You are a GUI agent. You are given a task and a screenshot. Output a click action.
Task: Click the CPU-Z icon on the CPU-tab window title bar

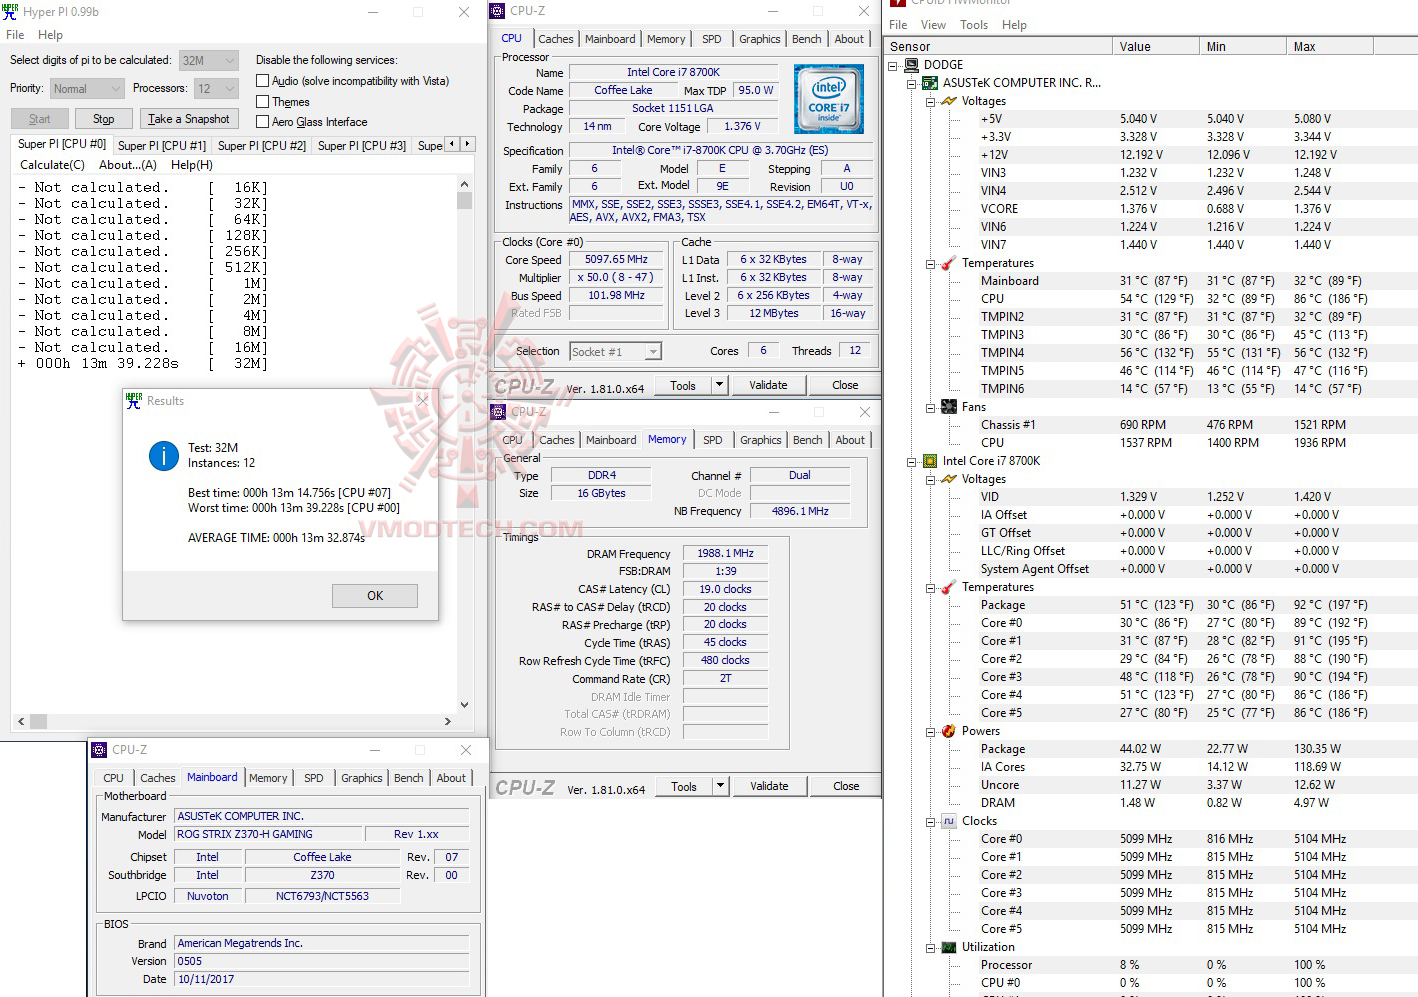point(497,11)
